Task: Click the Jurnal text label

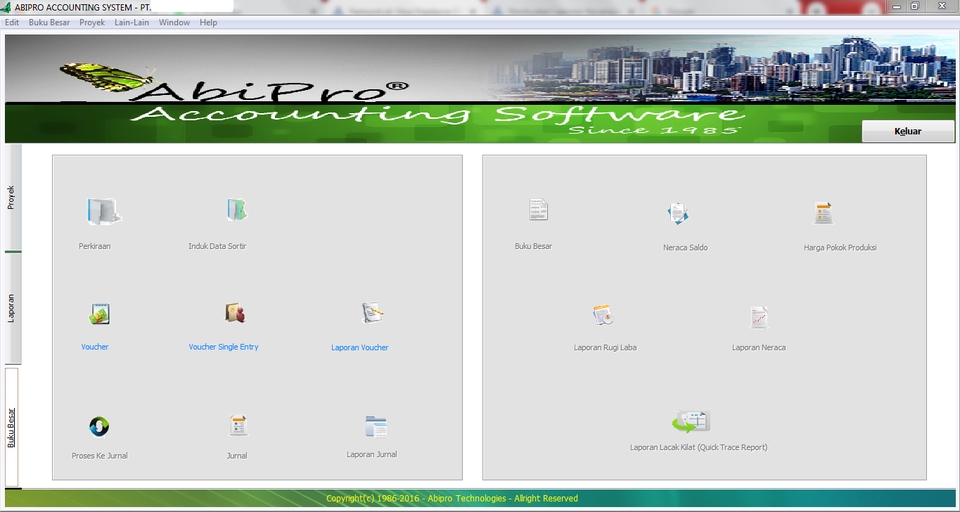Action: (237, 456)
